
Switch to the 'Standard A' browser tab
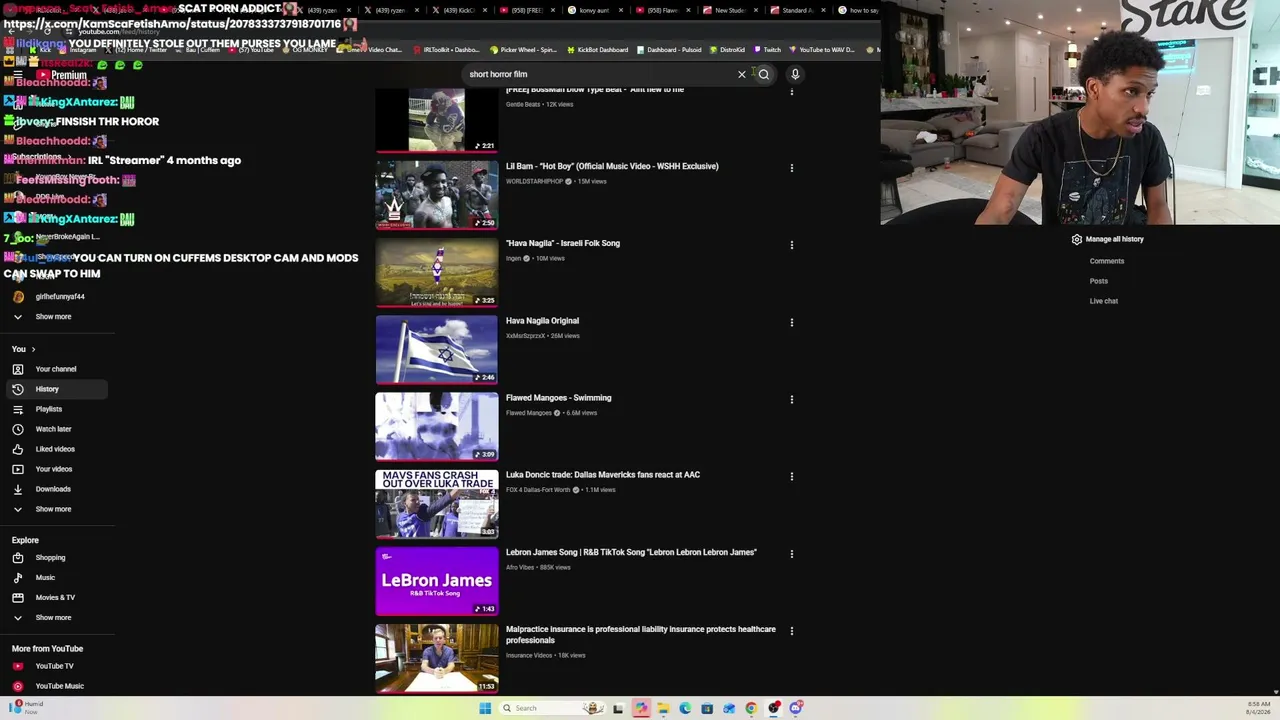(797, 10)
